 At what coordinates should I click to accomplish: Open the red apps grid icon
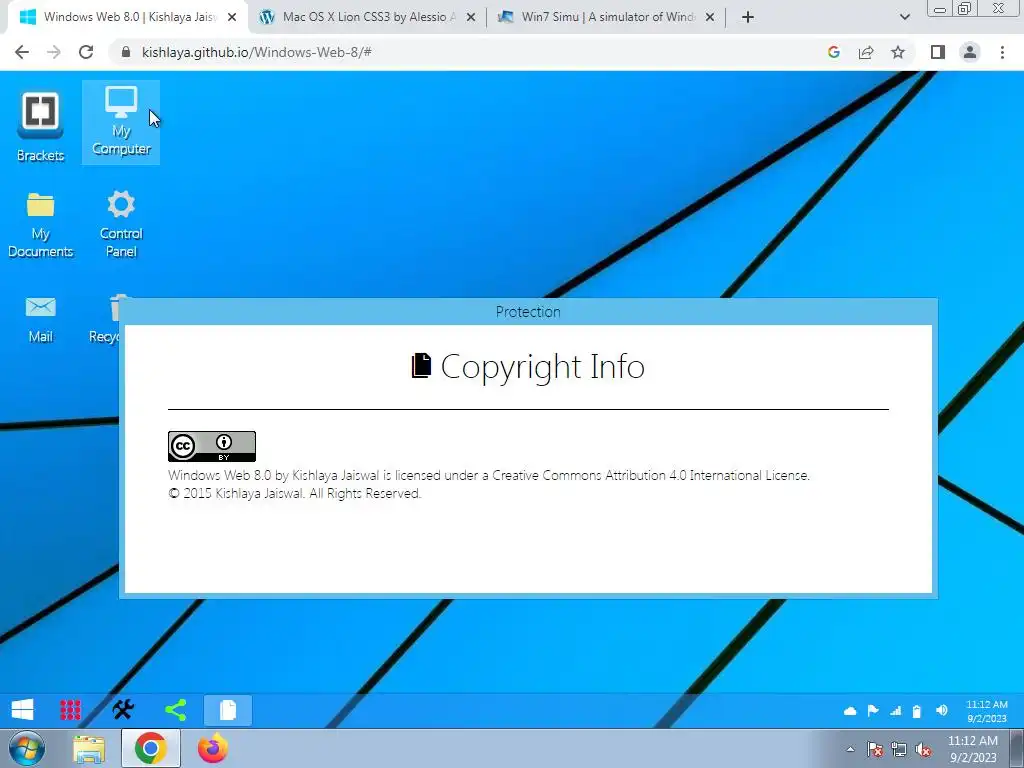coord(71,710)
